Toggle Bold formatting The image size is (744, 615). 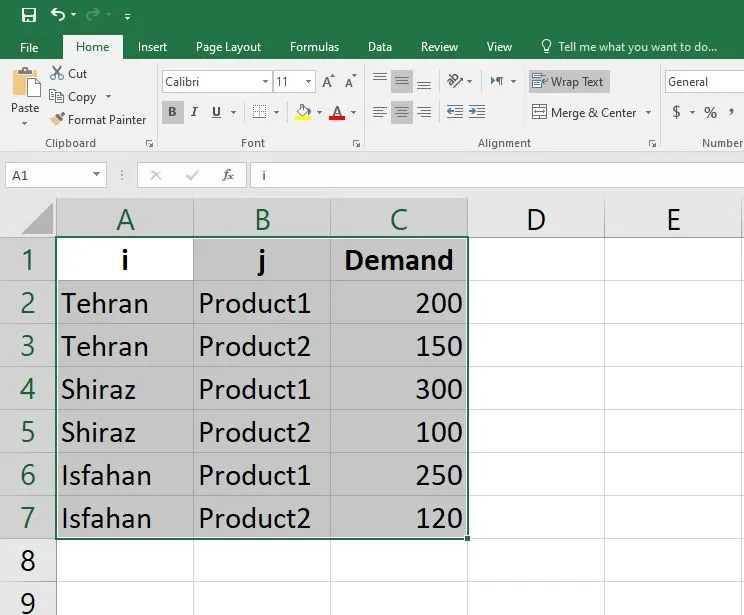(172, 112)
